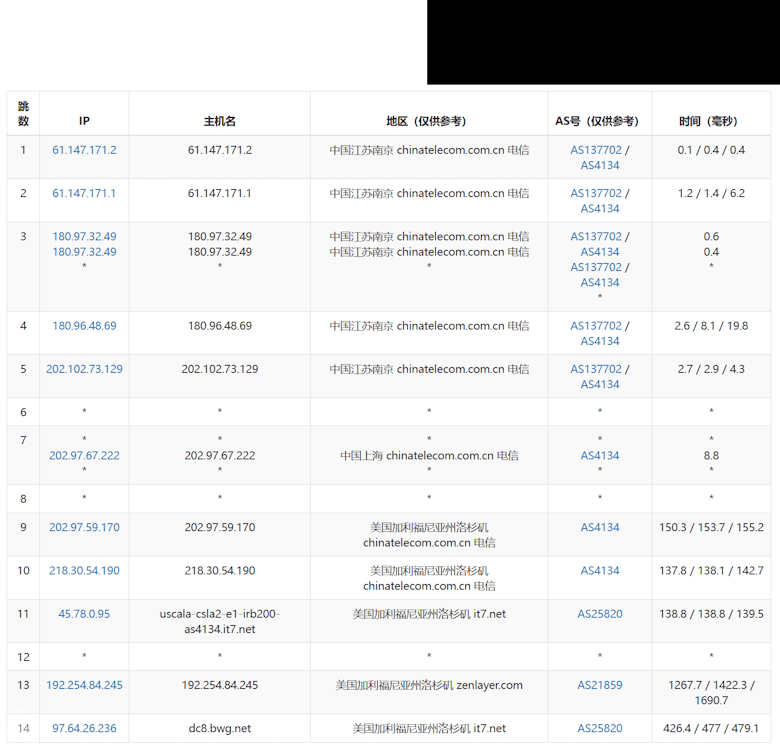Viewport: 780px width, 752px height.
Task: Select time value 1267.7 / 1422.3 / 1690.7
Action: point(711,693)
